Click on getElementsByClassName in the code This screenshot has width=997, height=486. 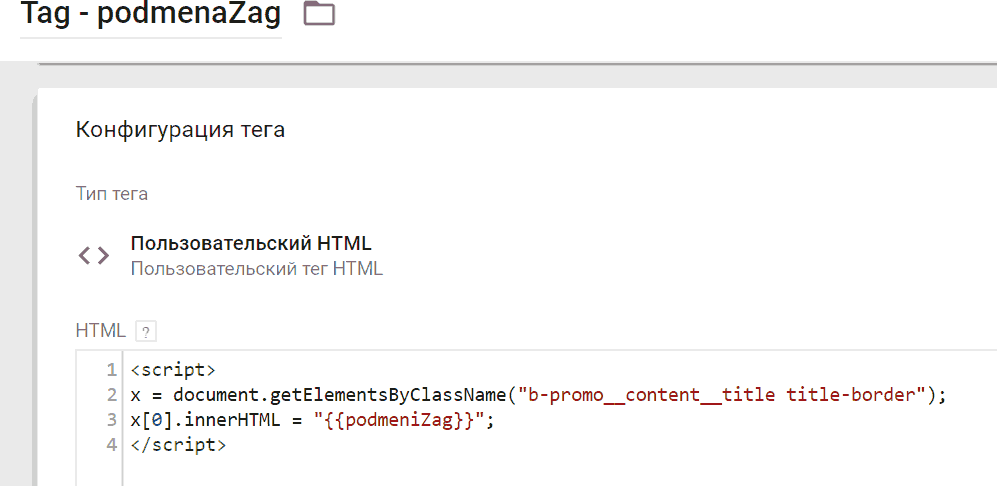(x=389, y=395)
